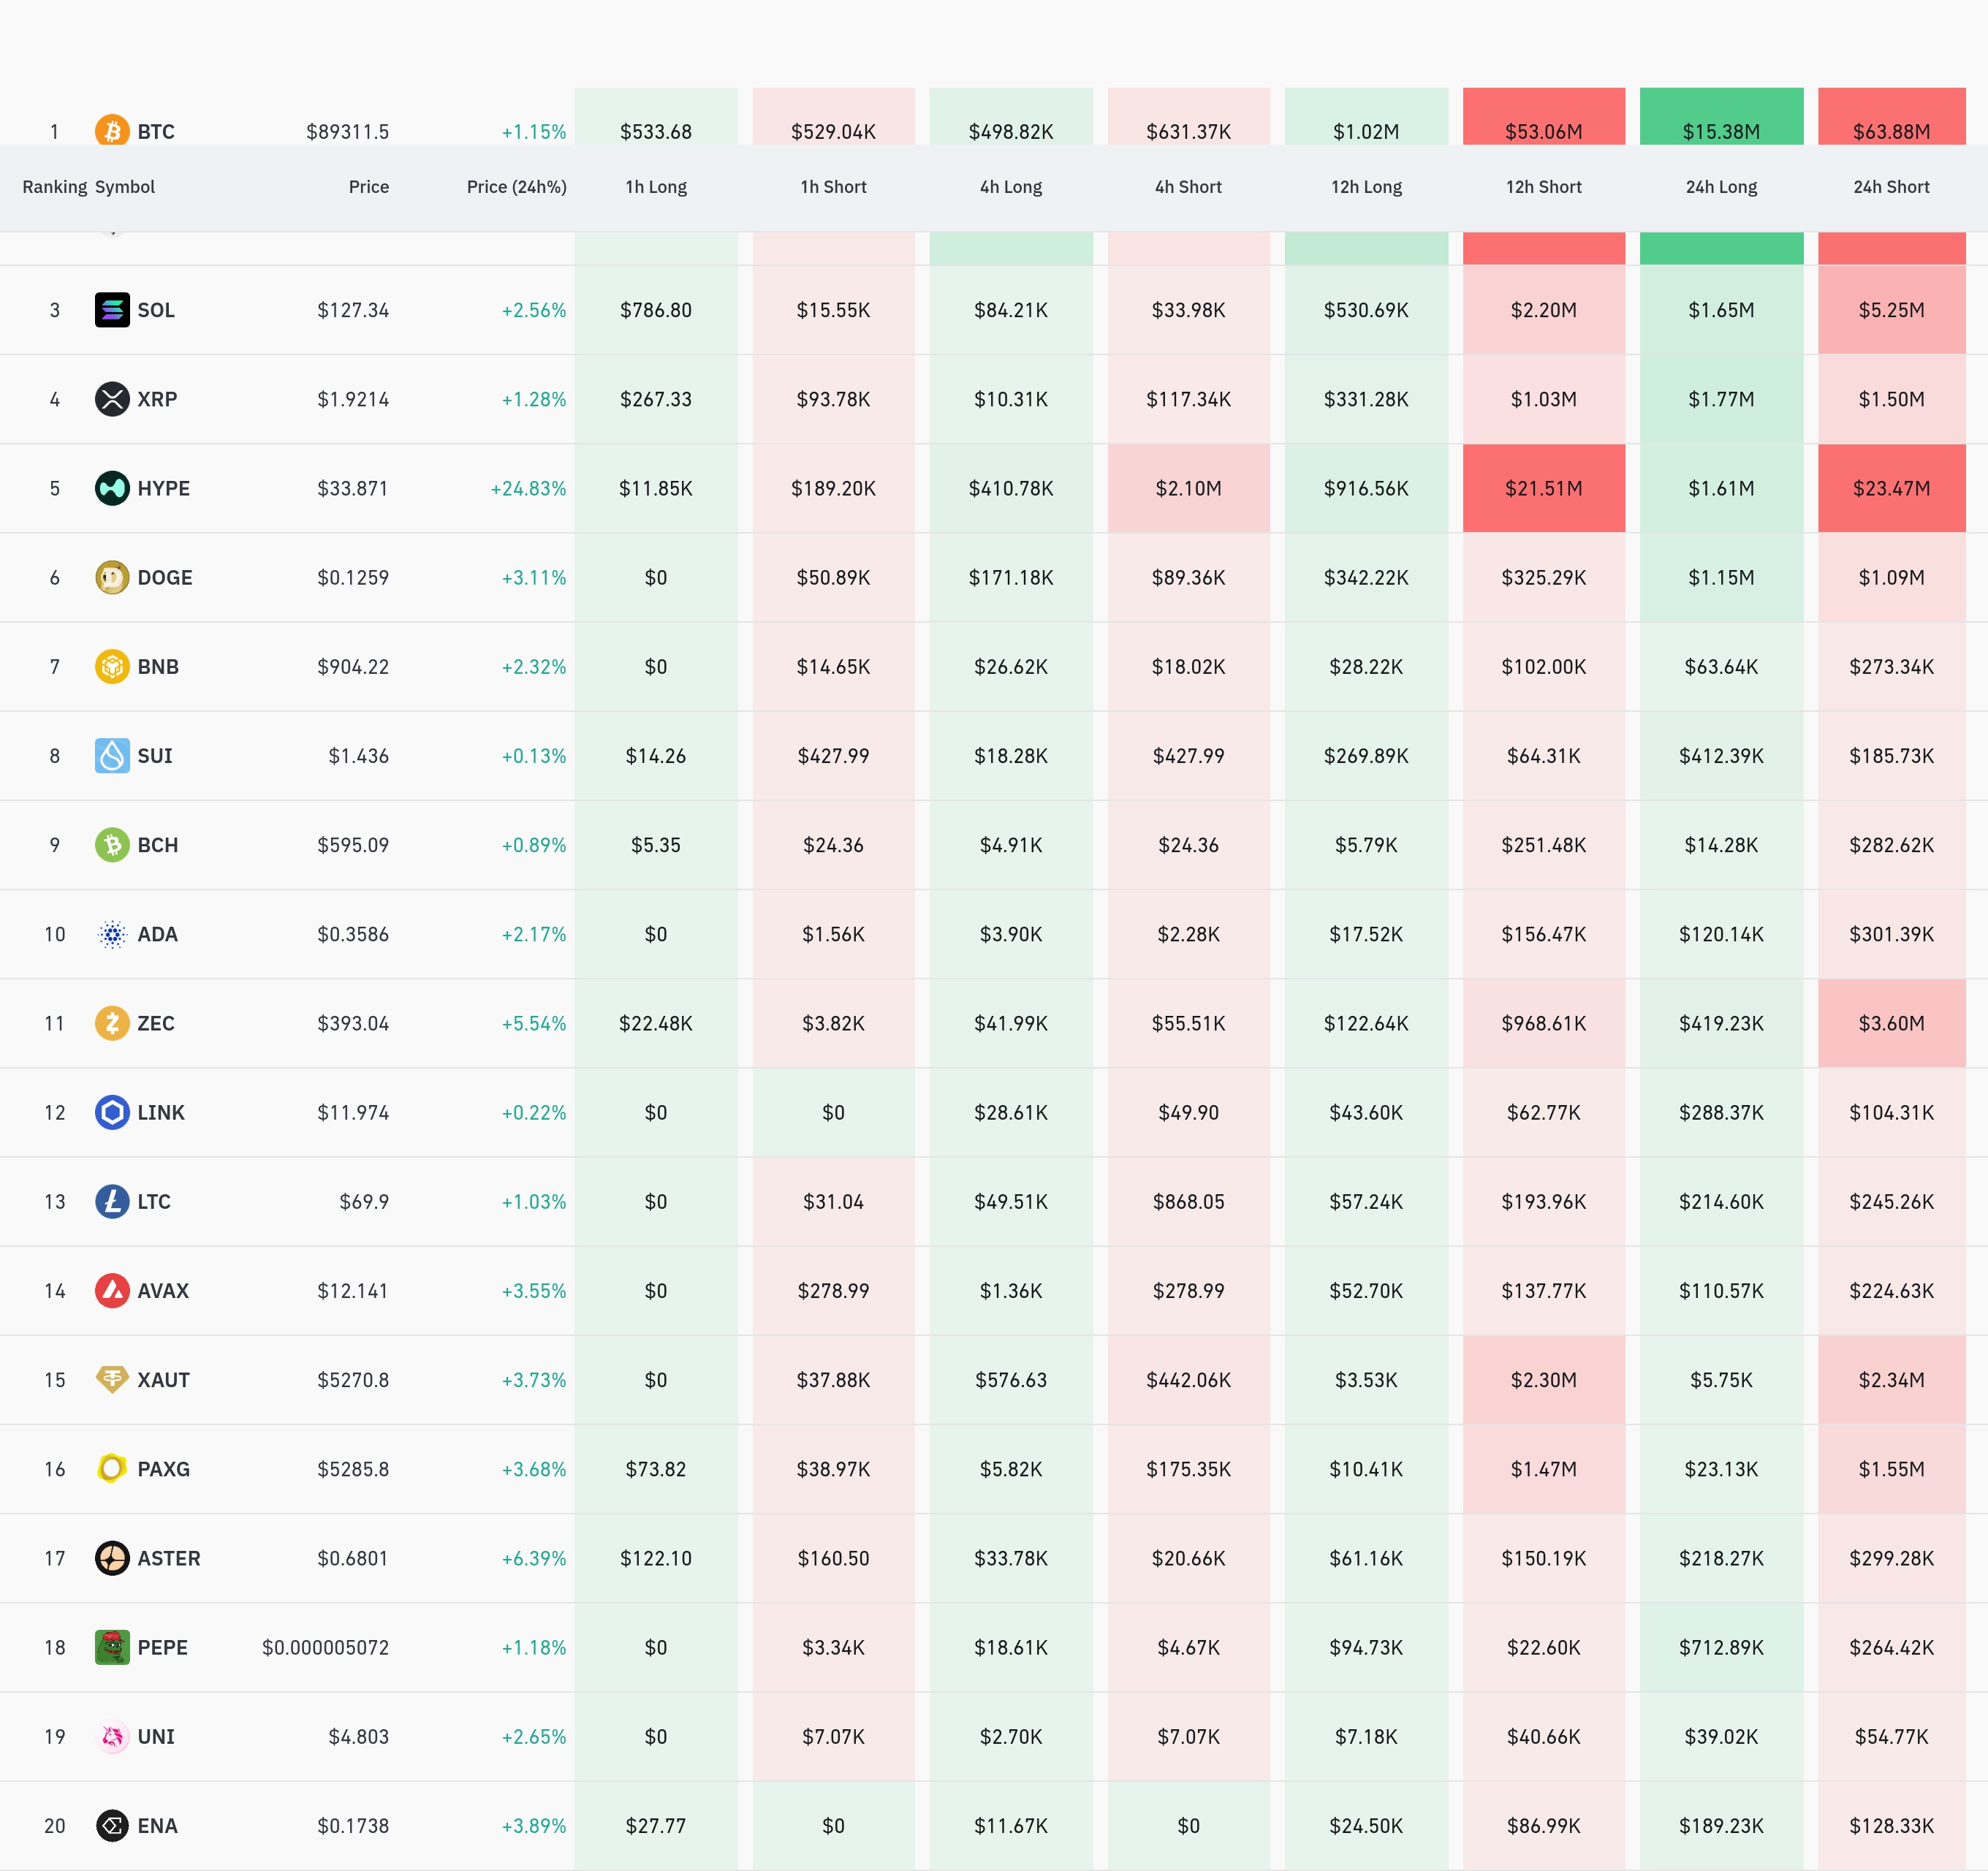This screenshot has height=1871, width=1988.
Task: Click the BNB coin icon
Action: tap(112, 666)
